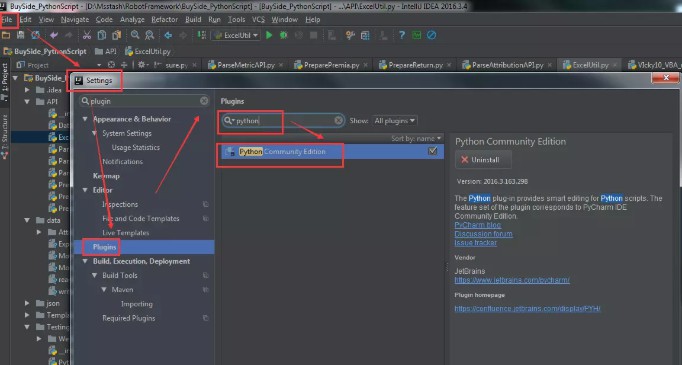The image size is (682, 365).
Task: Click the Undo arrow icon
Action: click(x=54, y=35)
